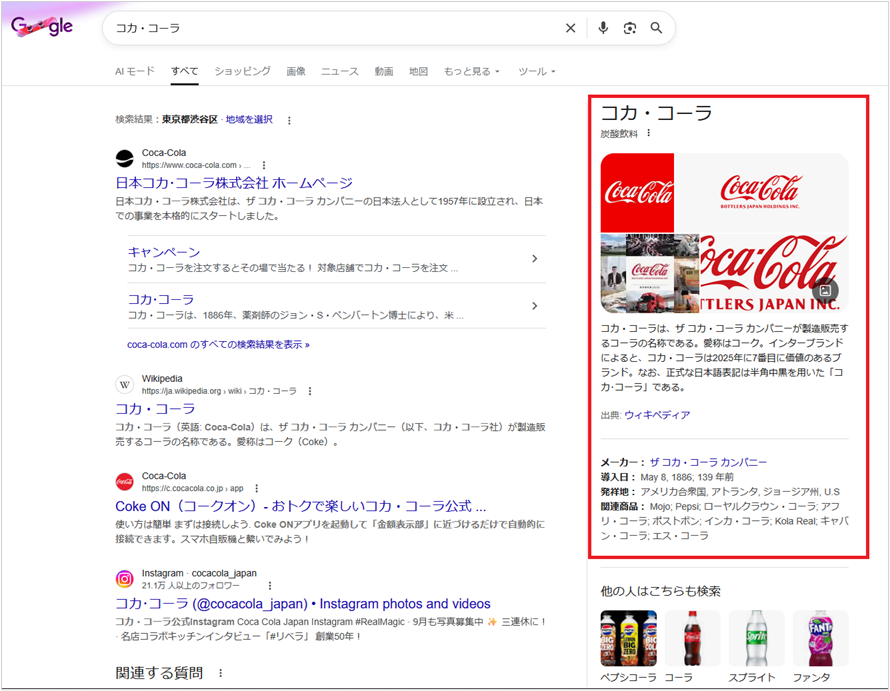Screen dimensions: 890x691
Task: Open more options beside 炭酸飲料 in knowledge panel
Action: click(648, 133)
